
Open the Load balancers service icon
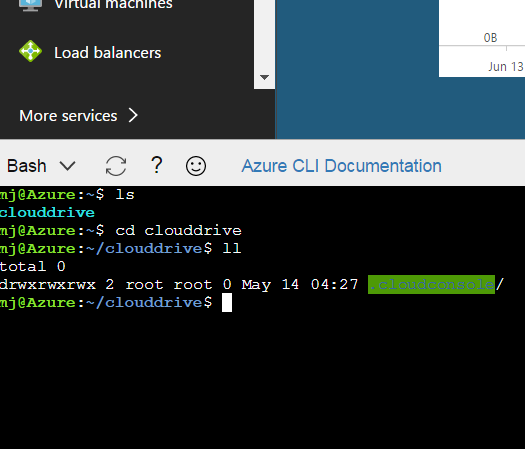pyautogui.click(x=30, y=51)
